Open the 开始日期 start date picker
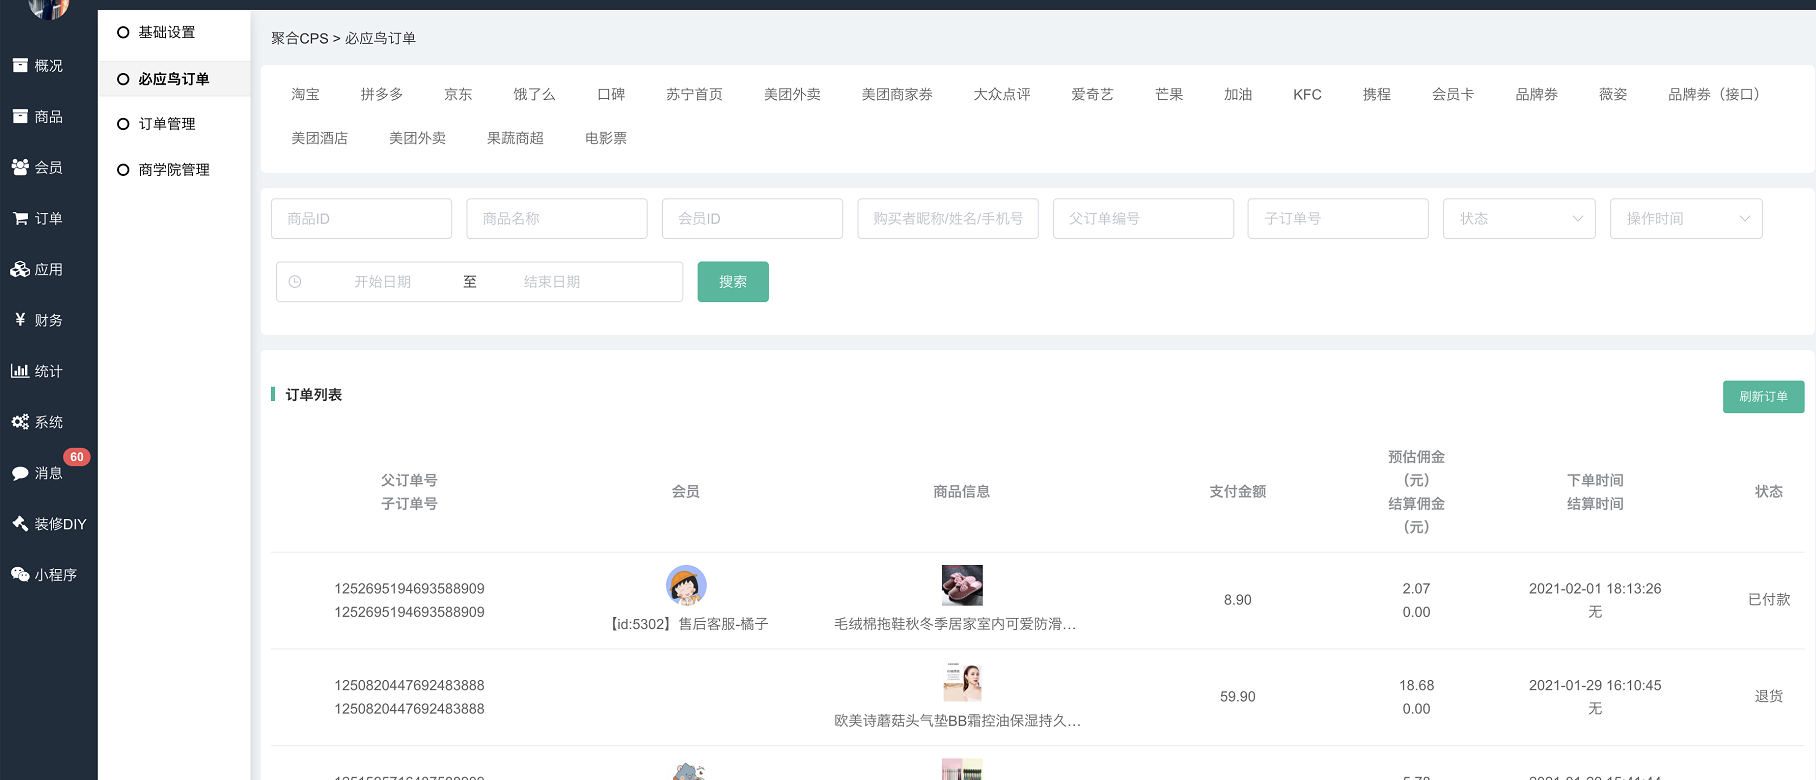 coord(382,282)
